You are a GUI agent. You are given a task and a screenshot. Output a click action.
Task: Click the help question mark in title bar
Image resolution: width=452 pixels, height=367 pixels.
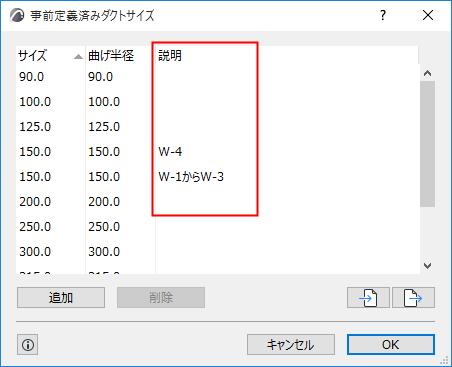tap(383, 15)
